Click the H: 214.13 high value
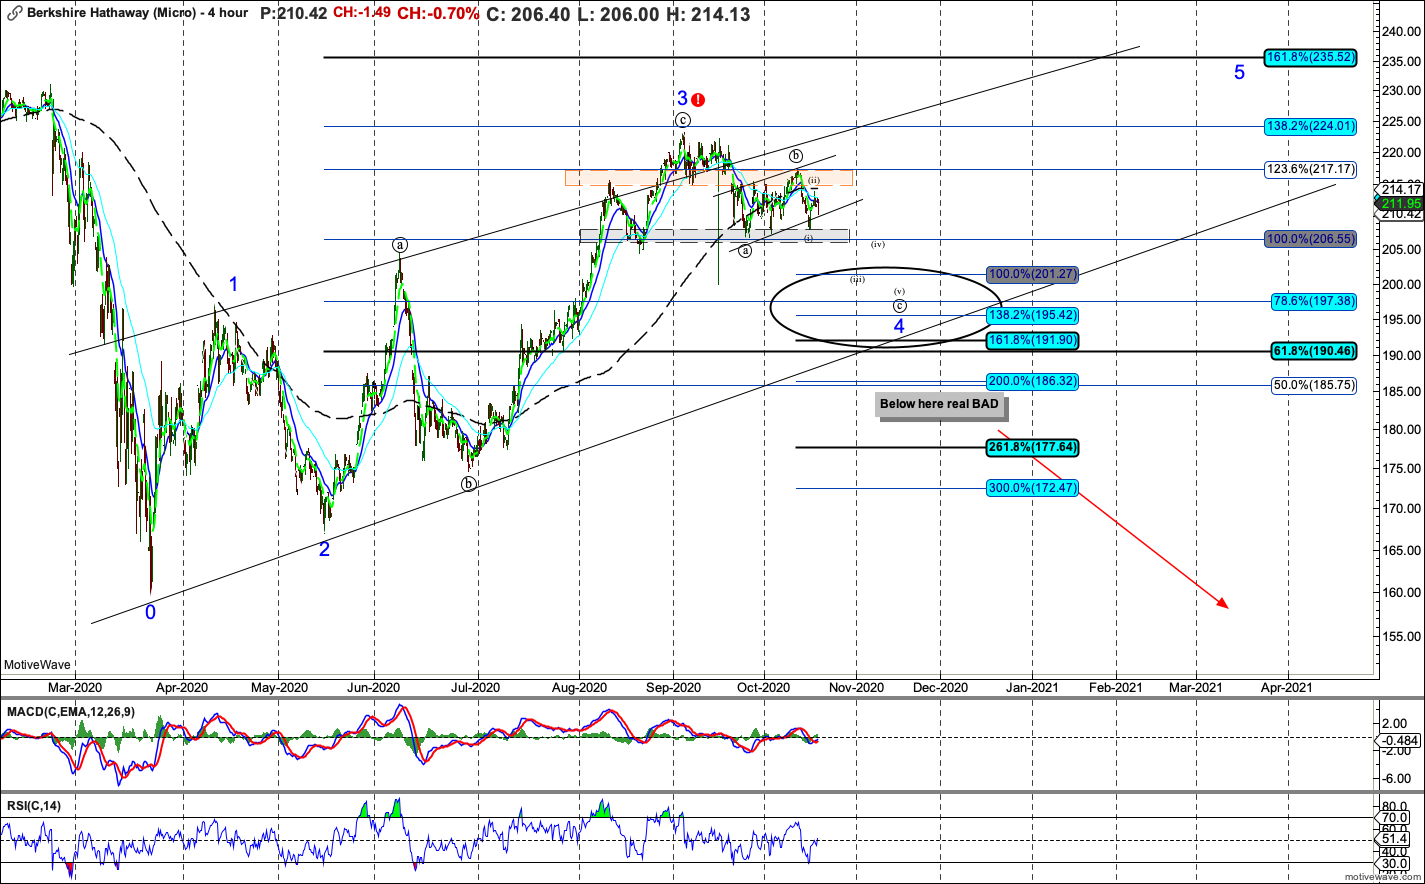The height and width of the screenshot is (884, 1425). (708, 14)
